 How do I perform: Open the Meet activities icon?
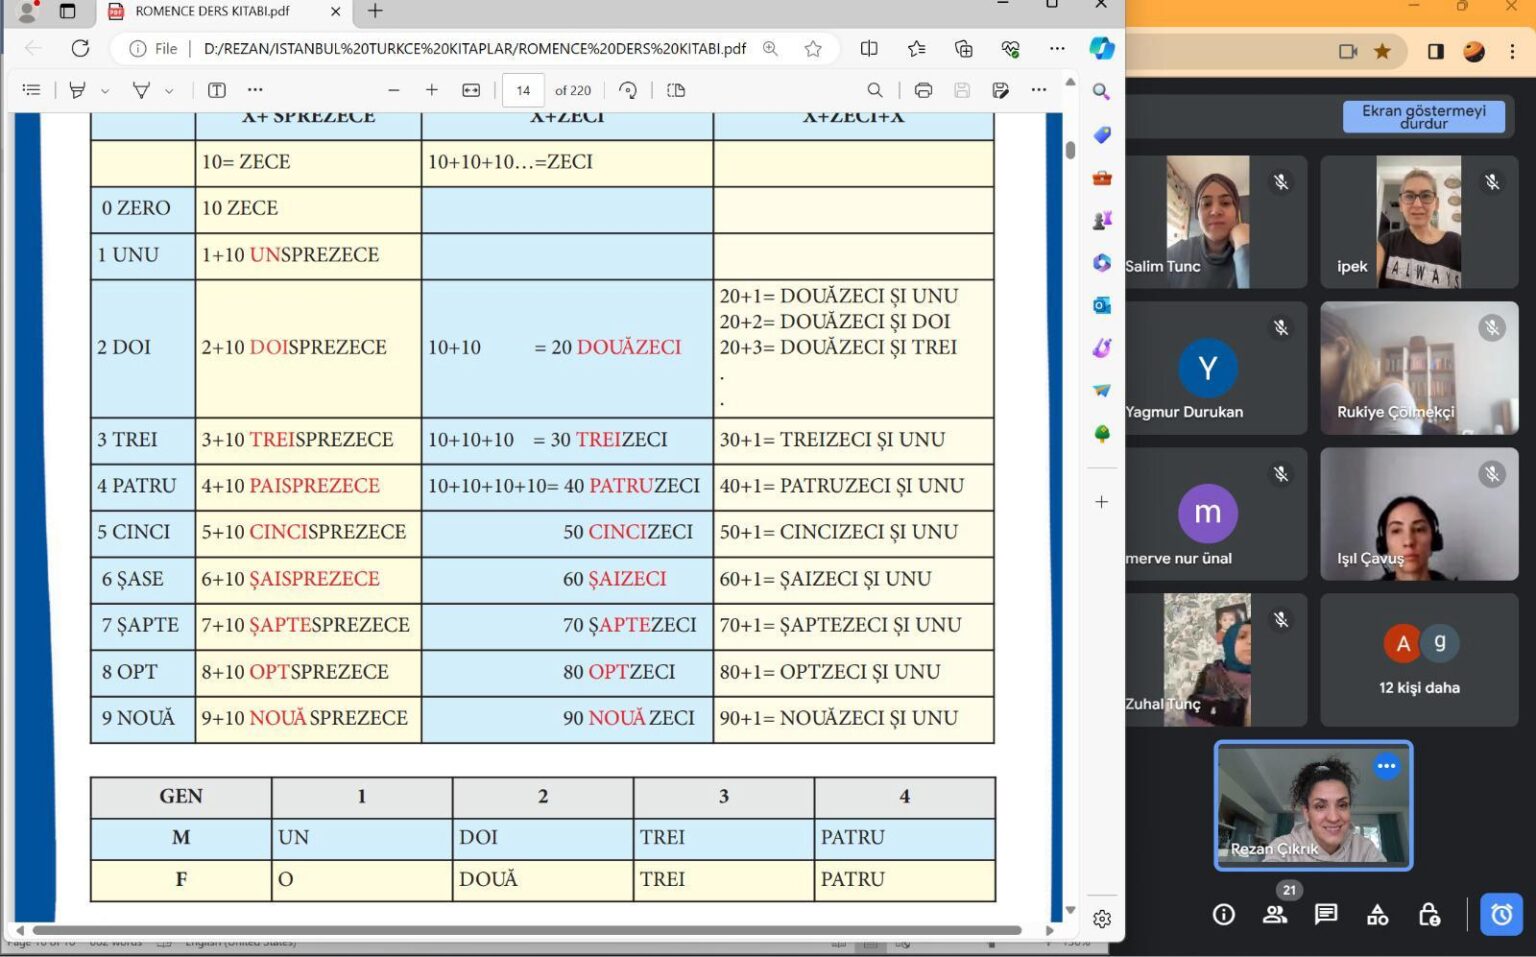1377,914
